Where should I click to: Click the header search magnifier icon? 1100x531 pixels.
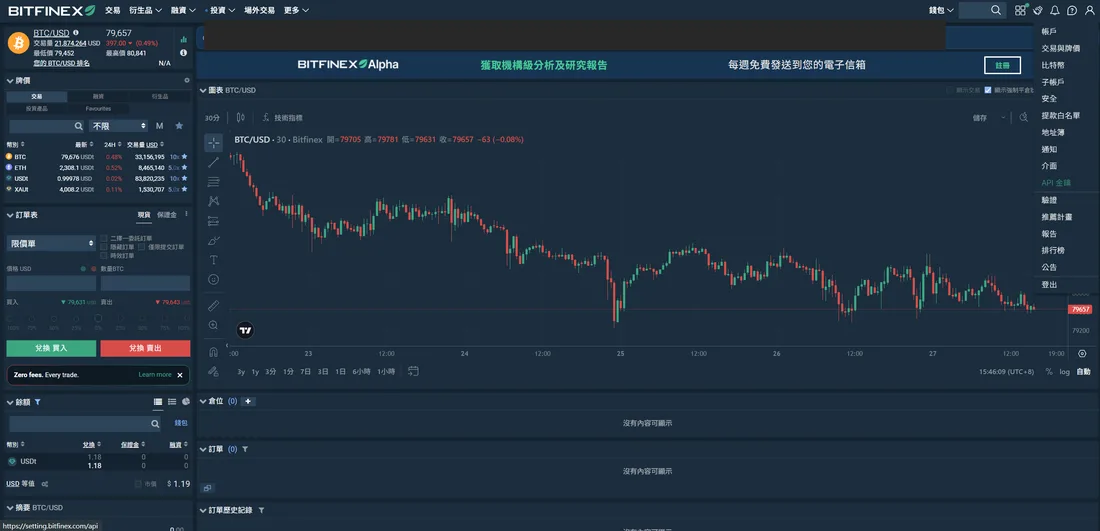[x=996, y=11]
